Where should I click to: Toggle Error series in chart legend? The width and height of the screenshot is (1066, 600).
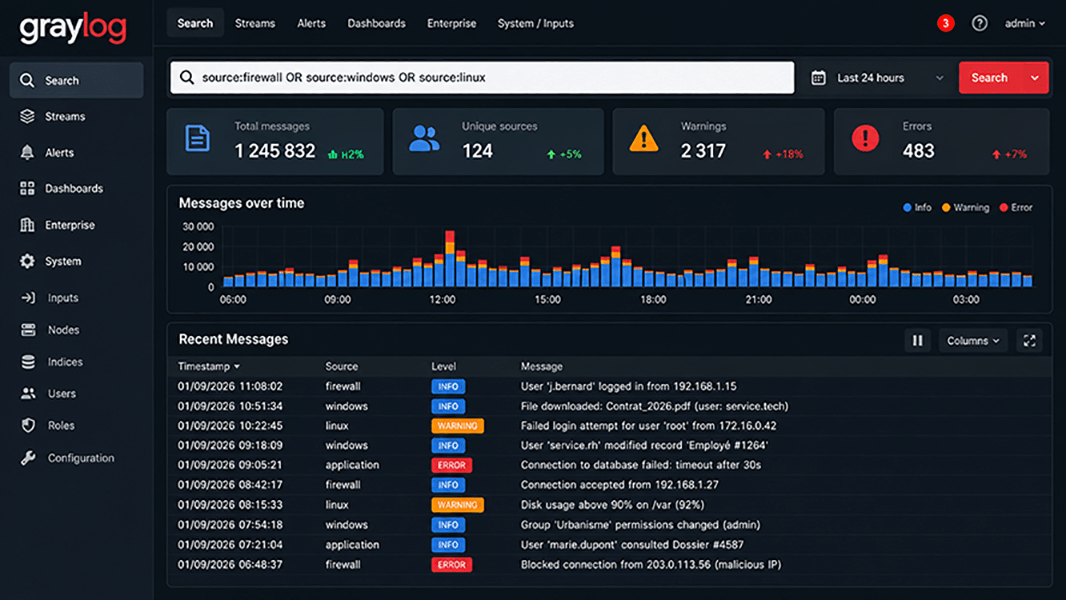(x=1016, y=207)
